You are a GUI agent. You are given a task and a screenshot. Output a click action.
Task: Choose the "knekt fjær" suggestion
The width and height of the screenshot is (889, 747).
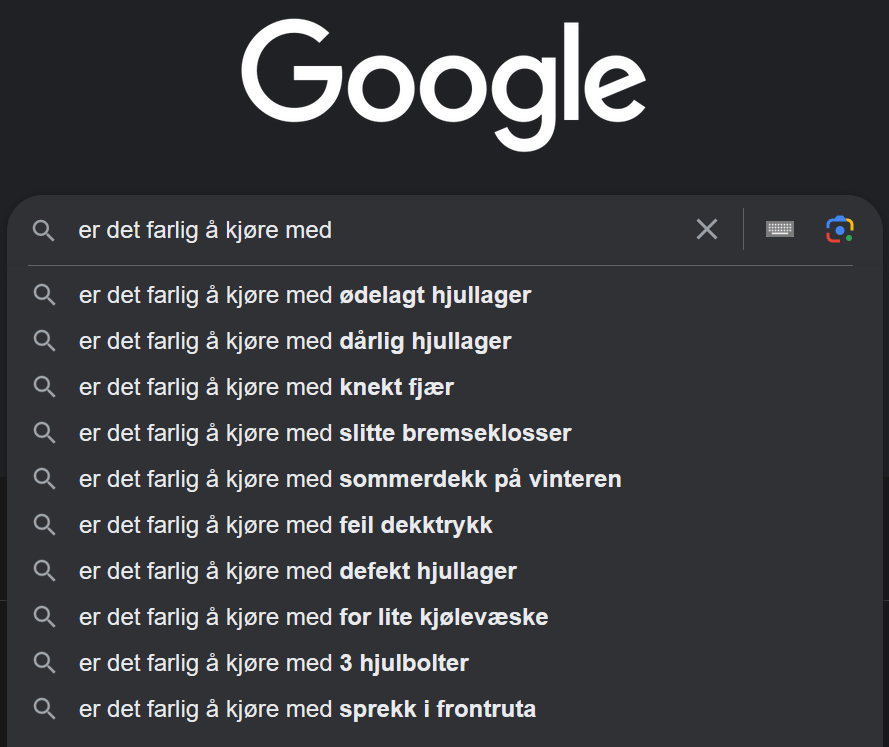[266, 387]
